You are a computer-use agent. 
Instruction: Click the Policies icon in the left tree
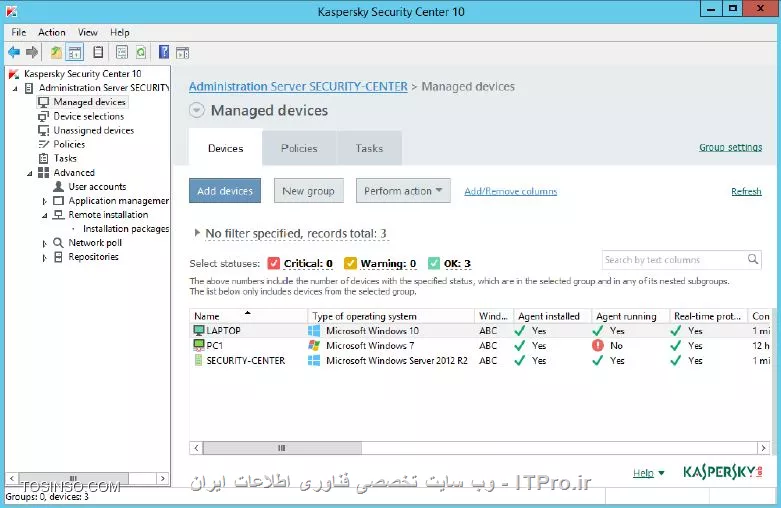[44, 144]
